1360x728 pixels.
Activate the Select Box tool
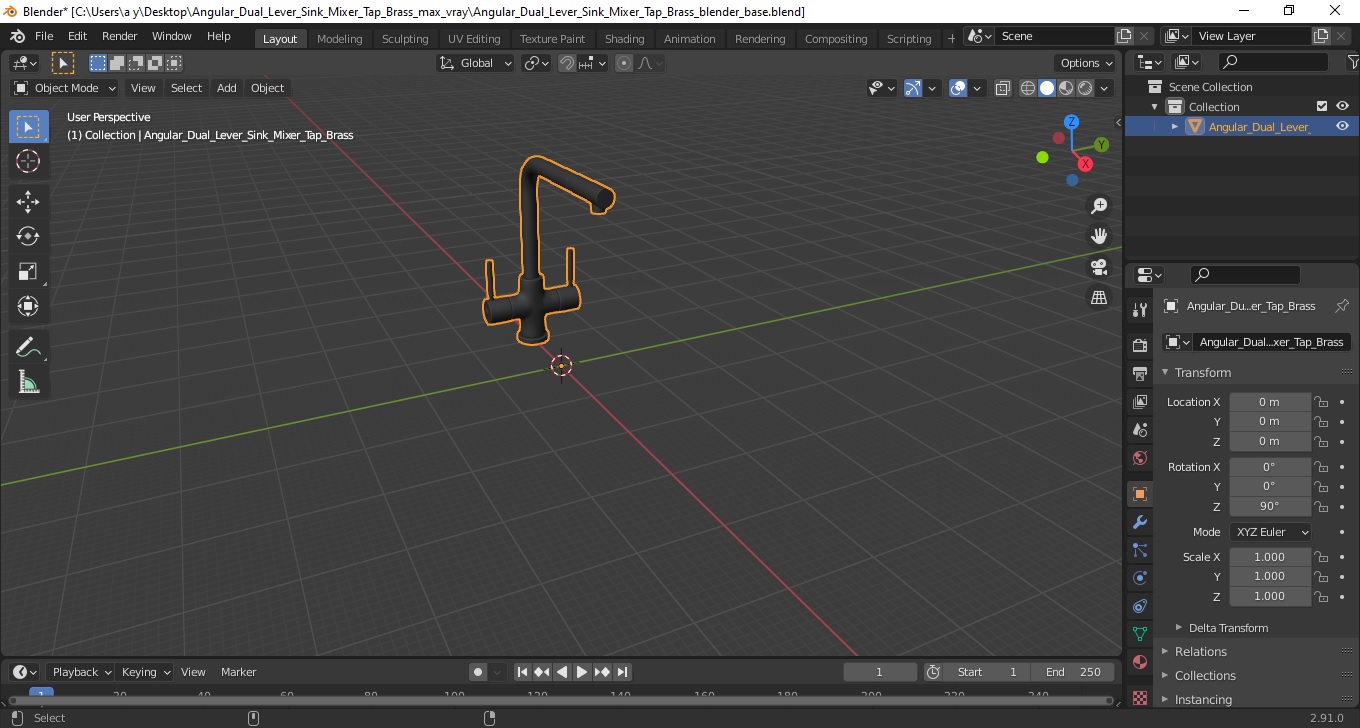tap(28, 126)
